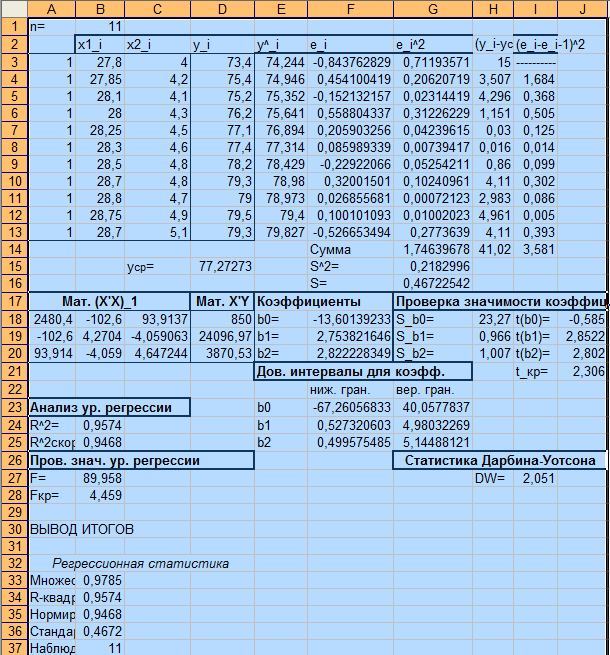Image resolution: width=610 pixels, height=655 pixels.
Task: Select R^2 value in row 24
Action: tap(100, 425)
